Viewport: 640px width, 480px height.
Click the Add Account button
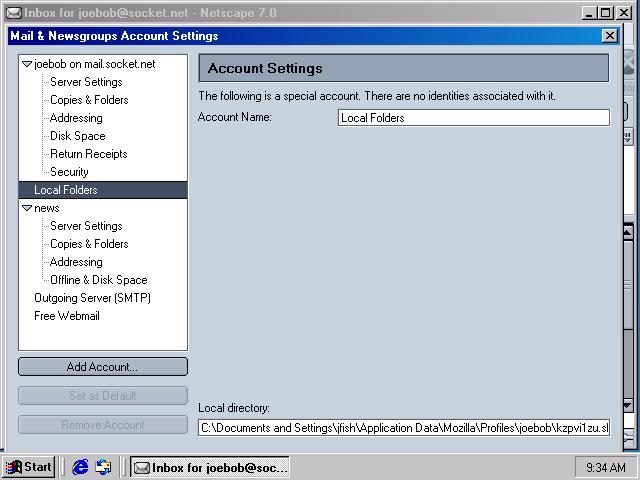[103, 367]
